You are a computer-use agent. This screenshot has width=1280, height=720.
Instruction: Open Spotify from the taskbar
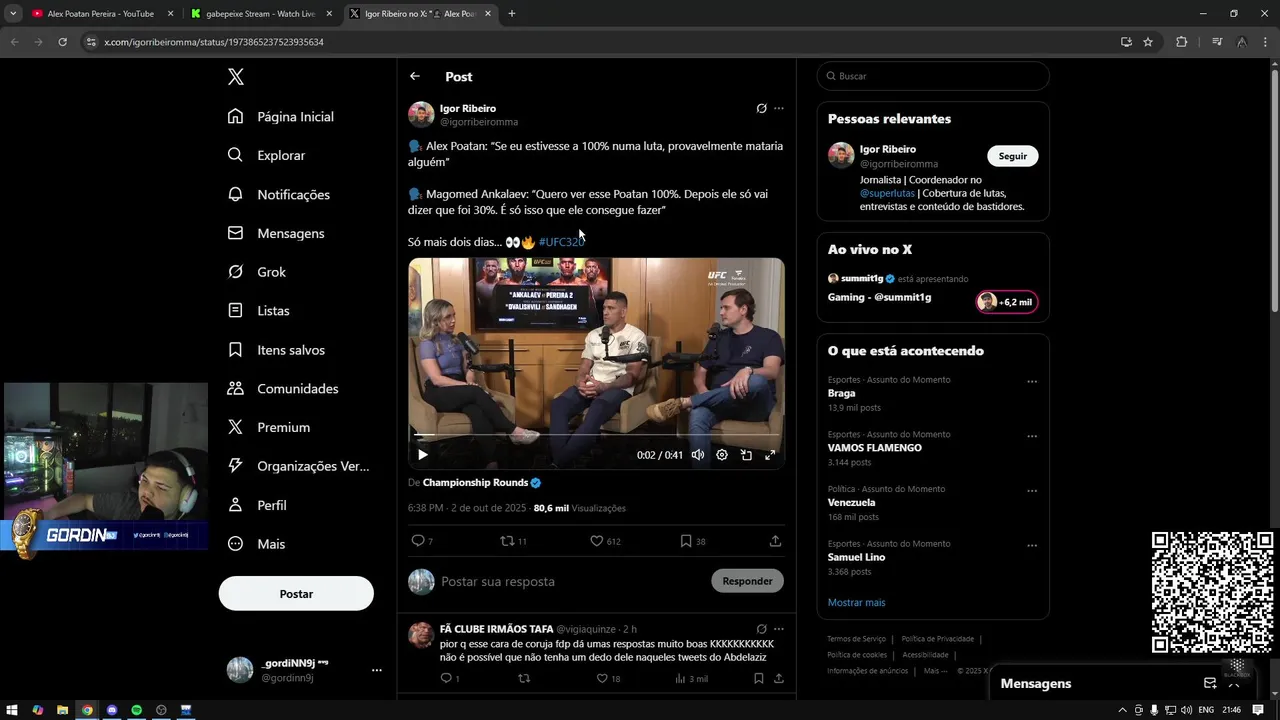(137, 710)
